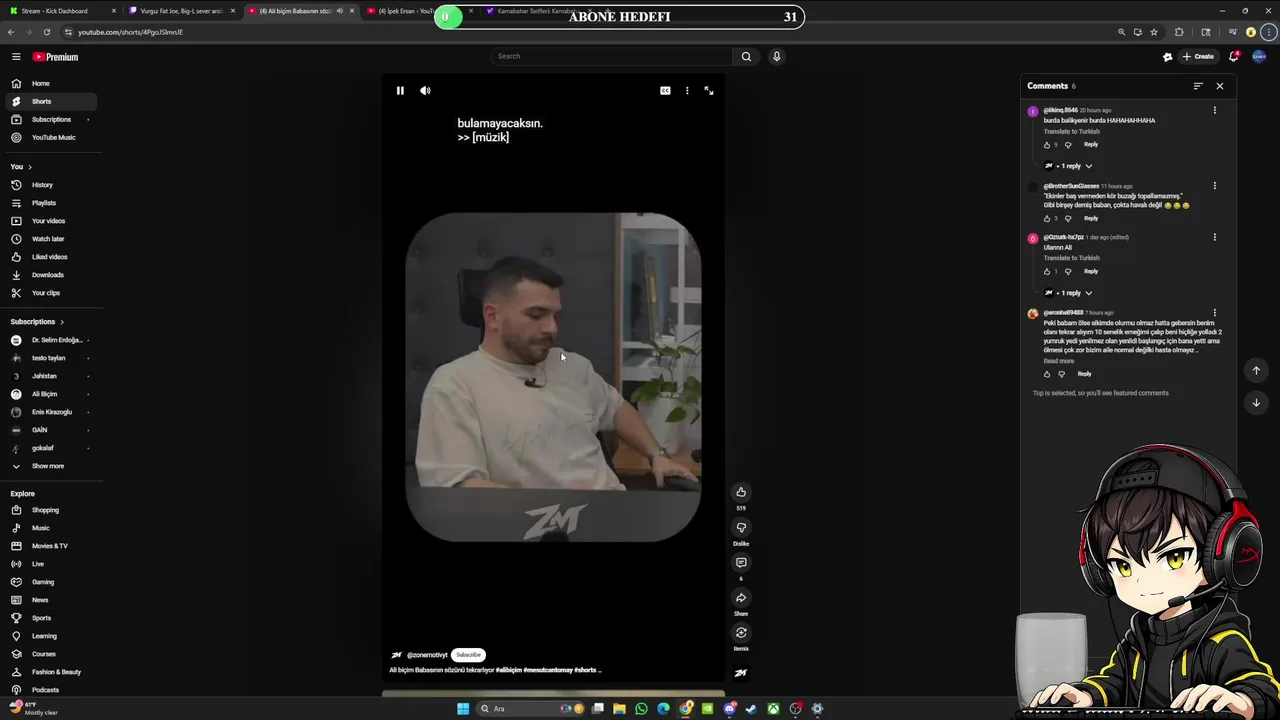The height and width of the screenshot is (720, 1280).
Task: Open the @zonemotivyt channel link
Action: click(427, 655)
